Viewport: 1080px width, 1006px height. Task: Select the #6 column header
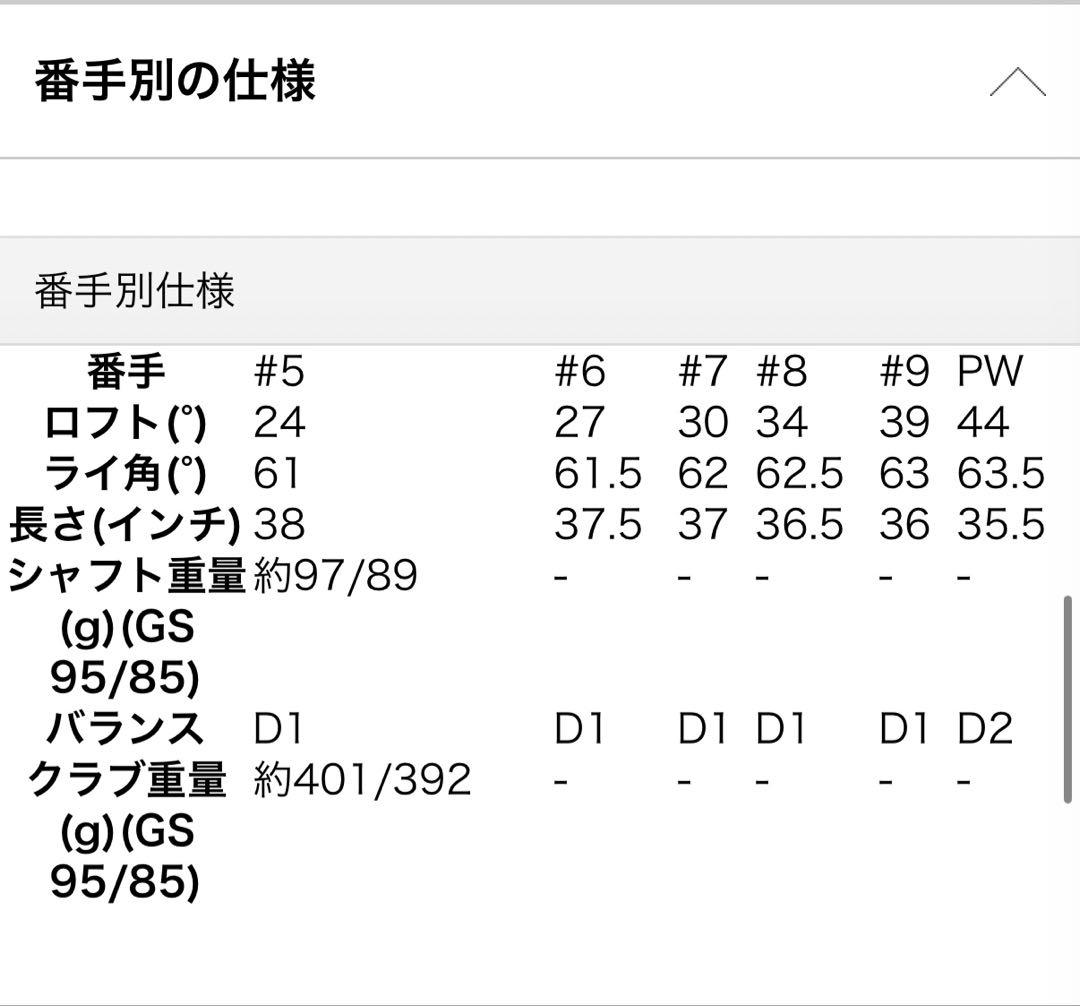tap(580, 372)
